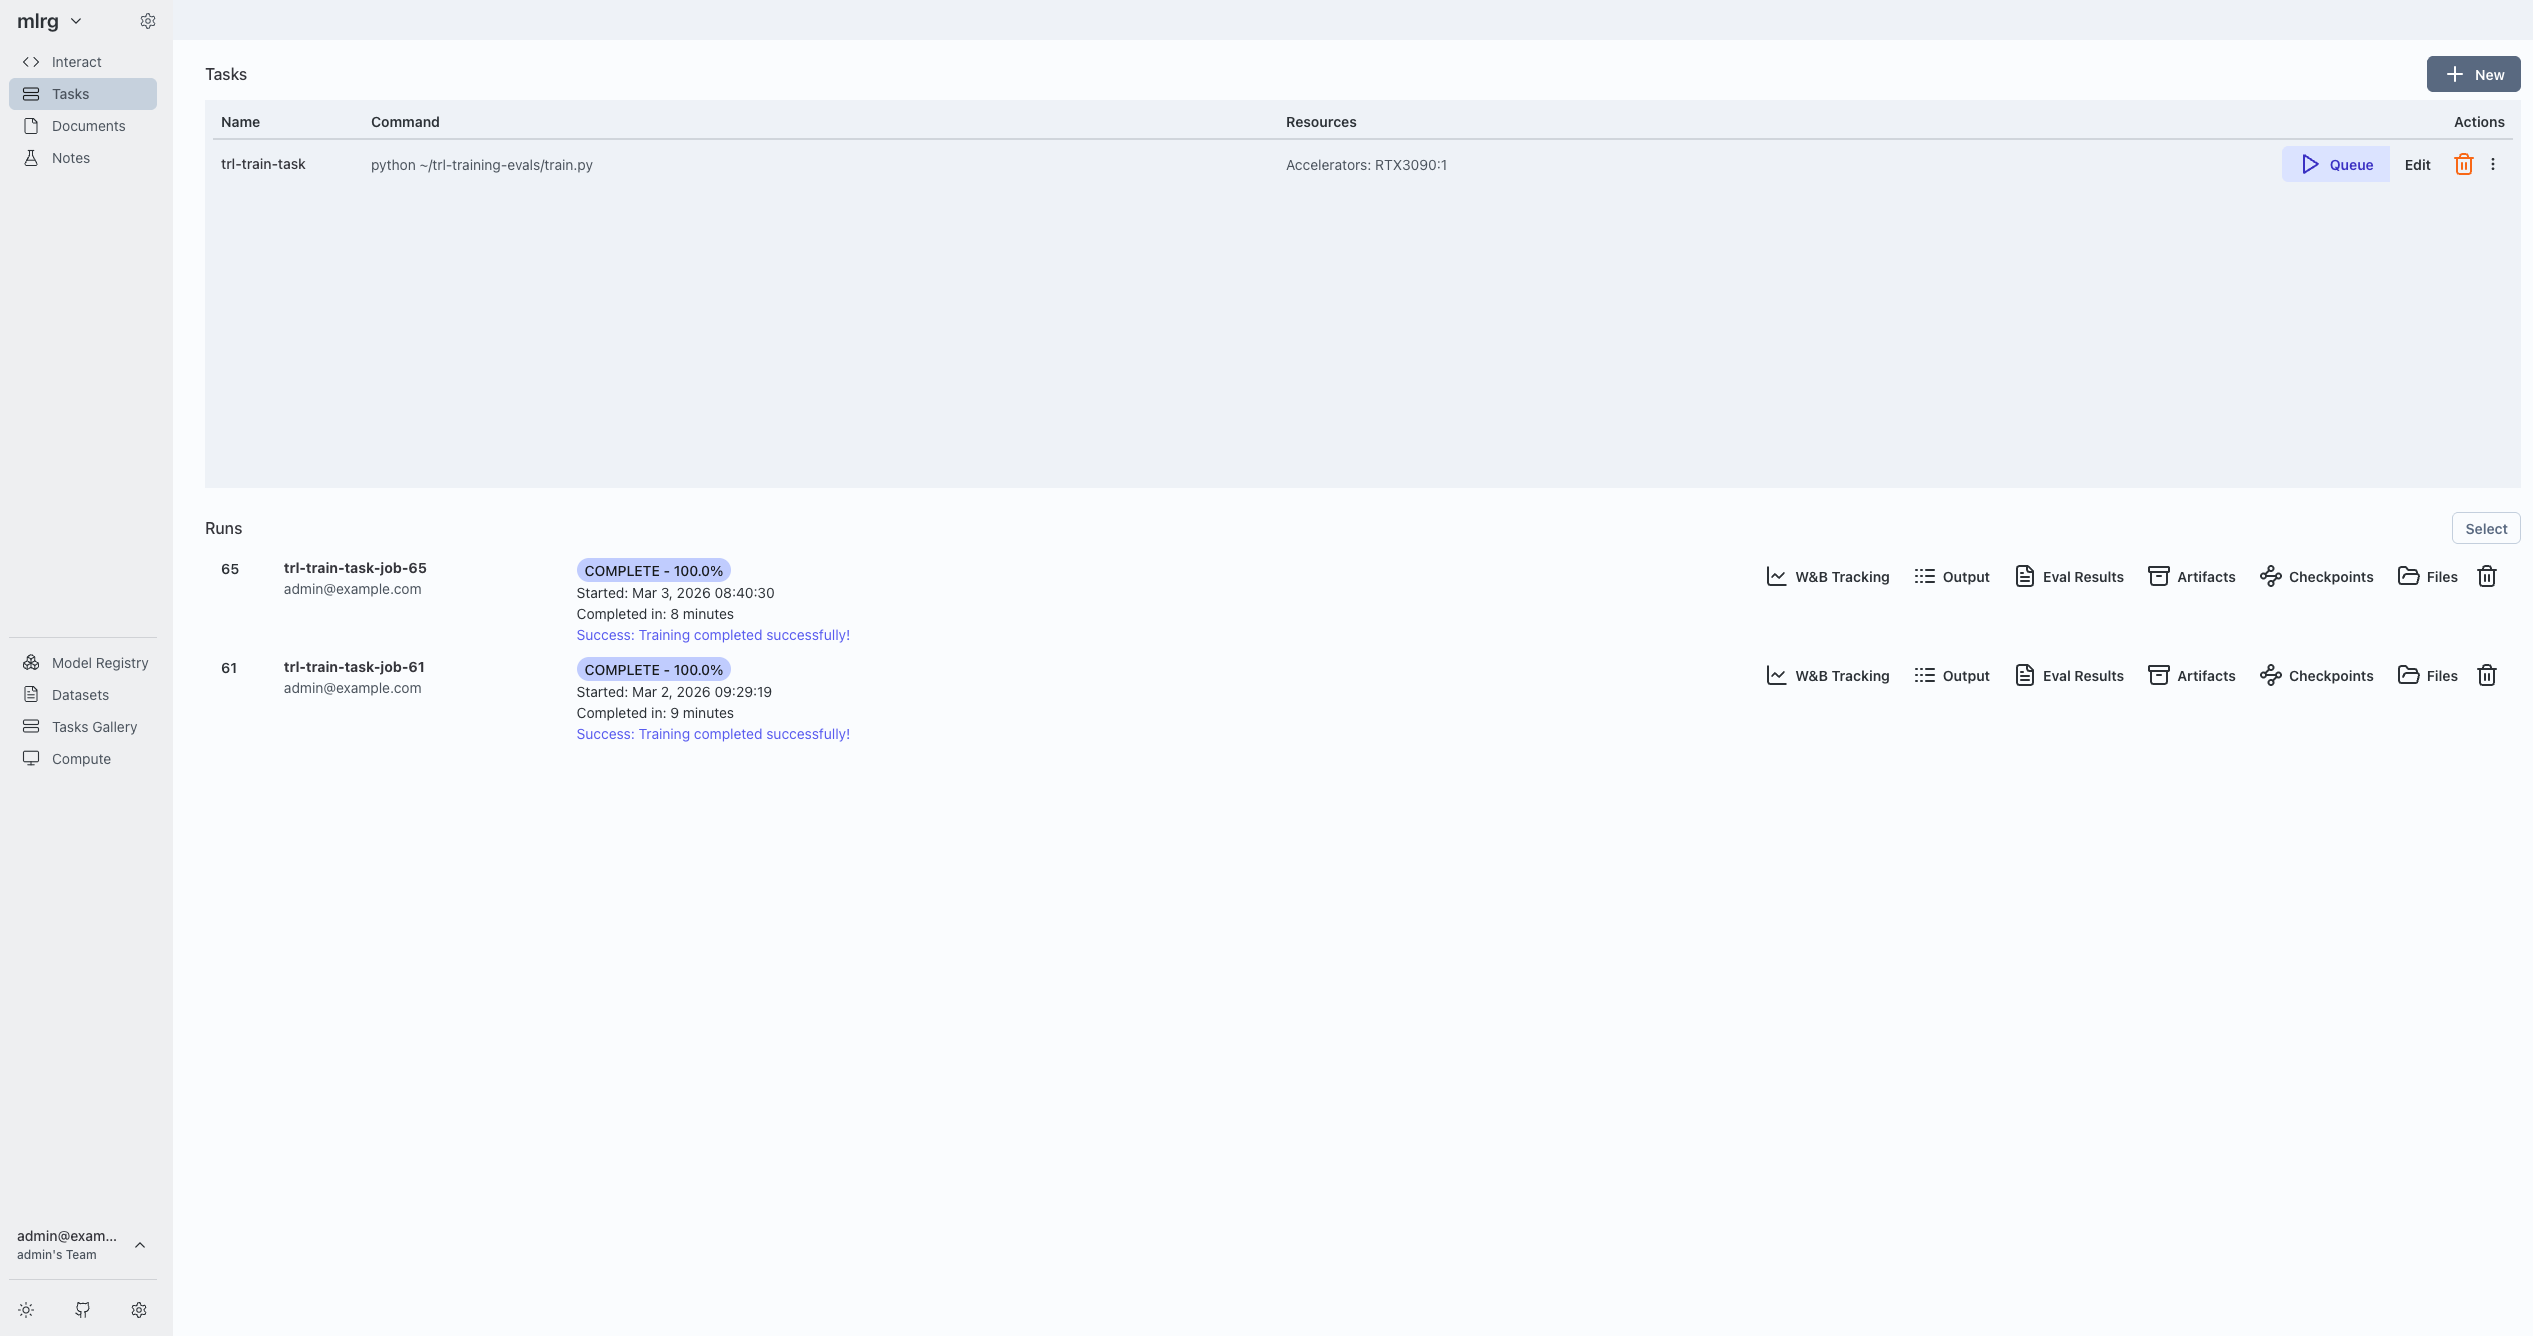
Task: Open Eval Results for run 65
Action: (x=2067, y=576)
